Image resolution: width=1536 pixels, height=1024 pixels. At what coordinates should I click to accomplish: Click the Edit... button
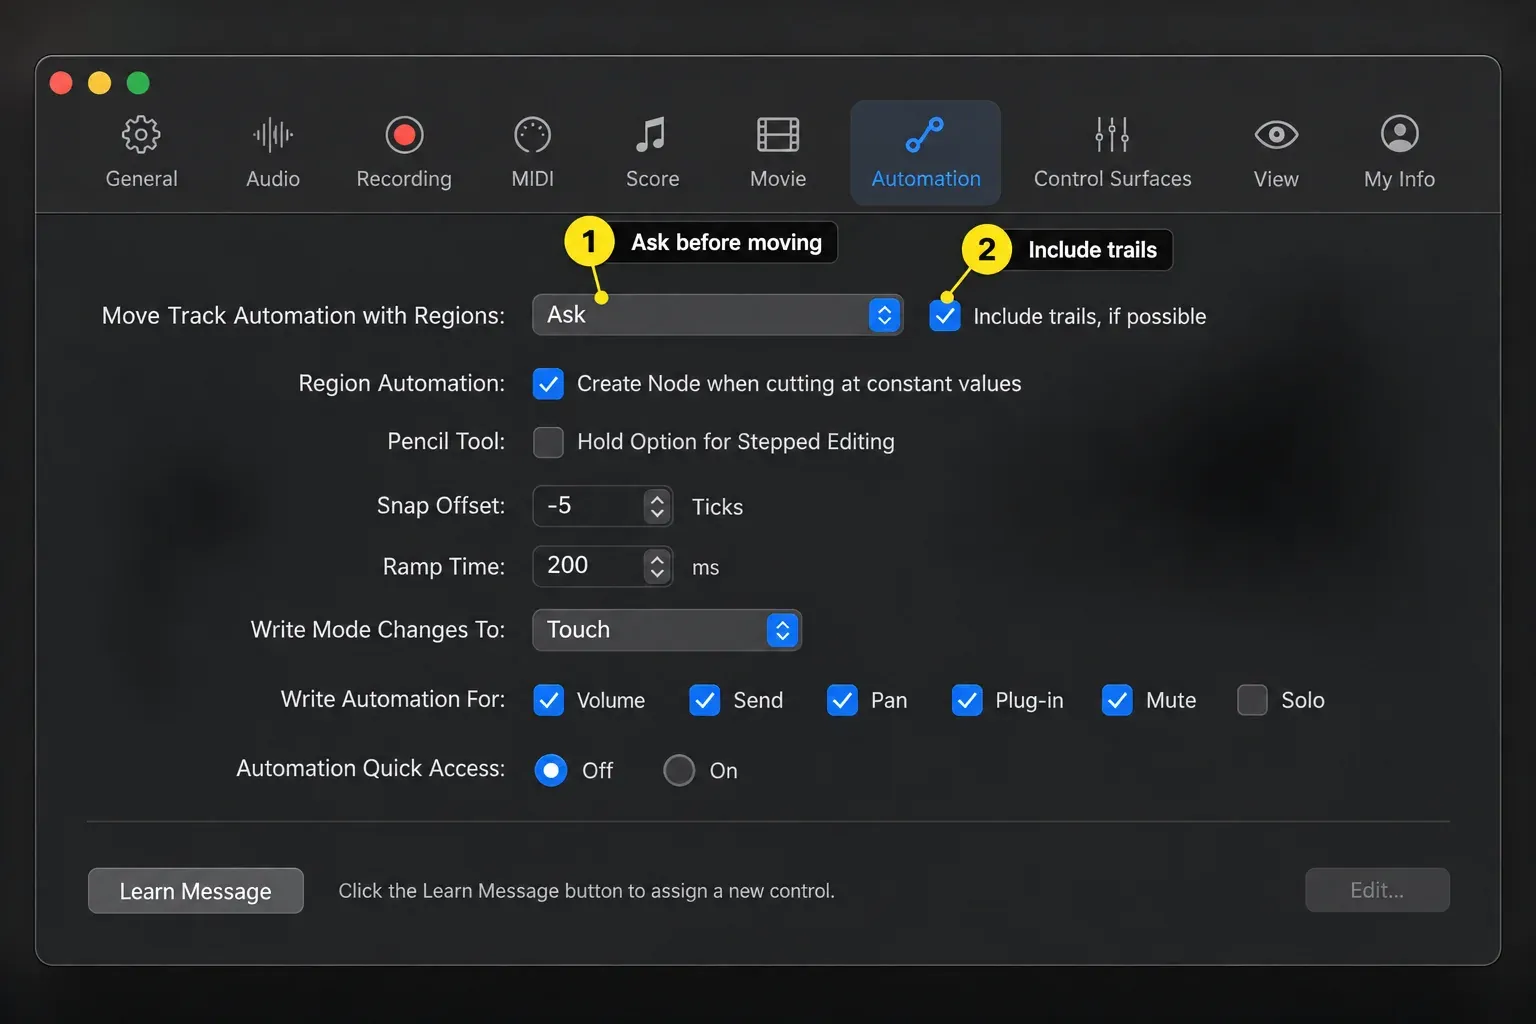pyautogui.click(x=1377, y=890)
